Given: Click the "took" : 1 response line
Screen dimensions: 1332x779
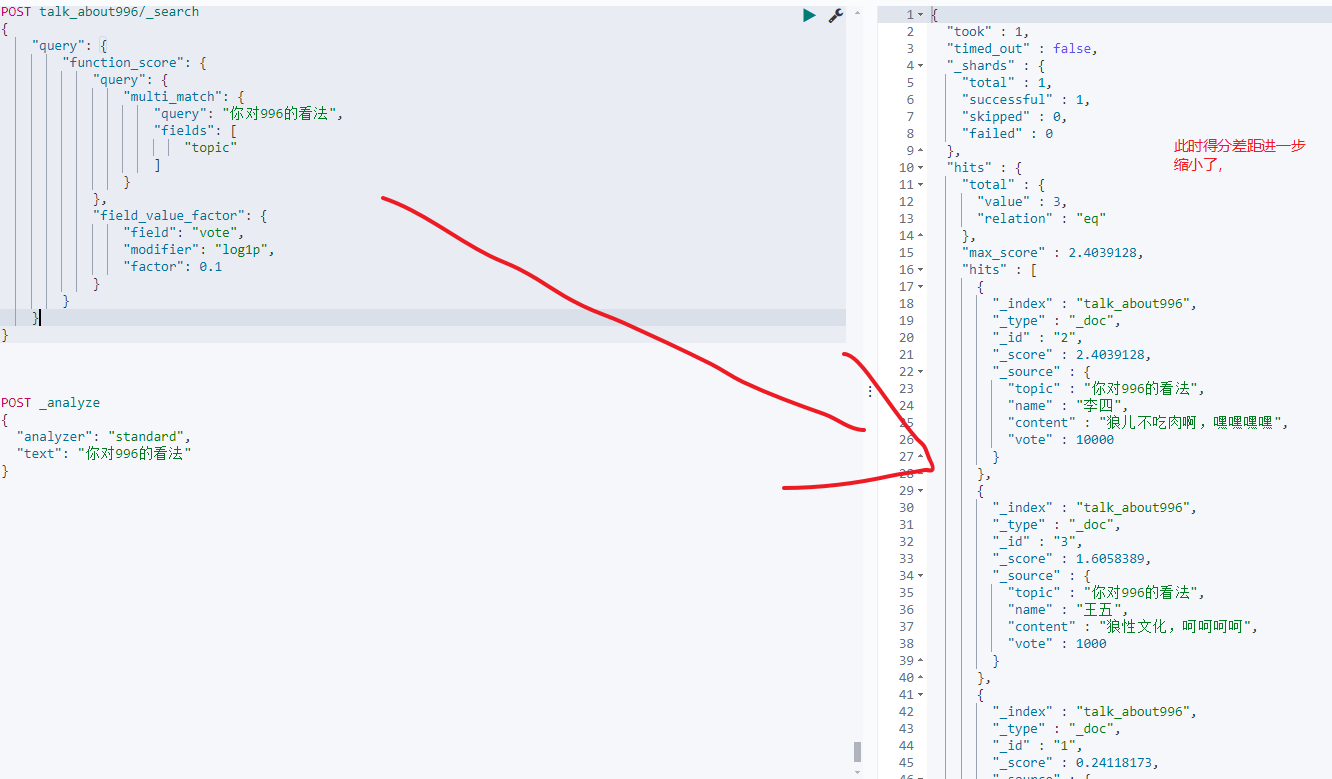Looking at the screenshot, I should click(988, 32).
